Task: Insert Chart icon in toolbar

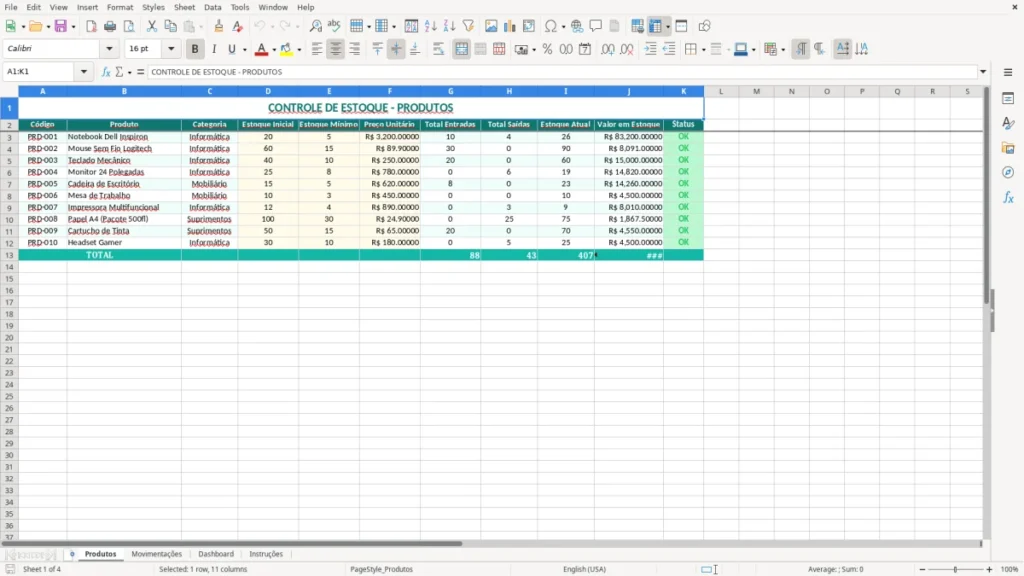Action: pyautogui.click(x=509, y=26)
